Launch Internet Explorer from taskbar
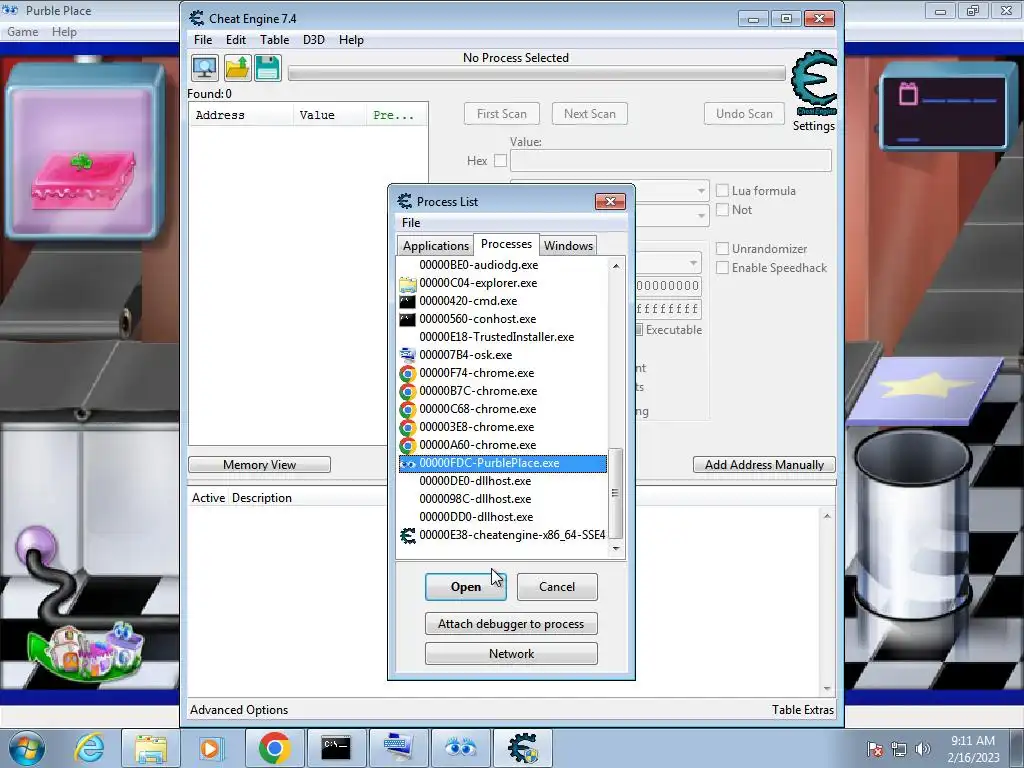Screen dimensions: 1024x768 [x=89, y=748]
